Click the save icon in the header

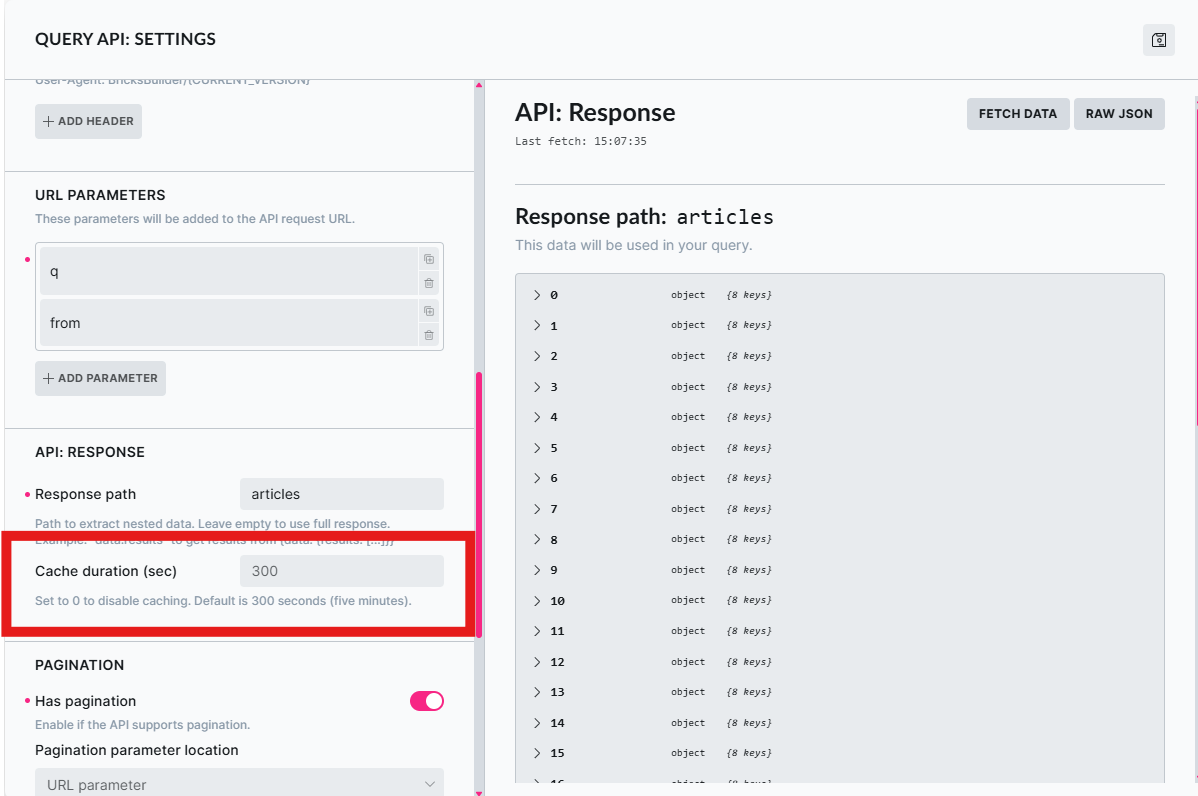click(x=1158, y=40)
